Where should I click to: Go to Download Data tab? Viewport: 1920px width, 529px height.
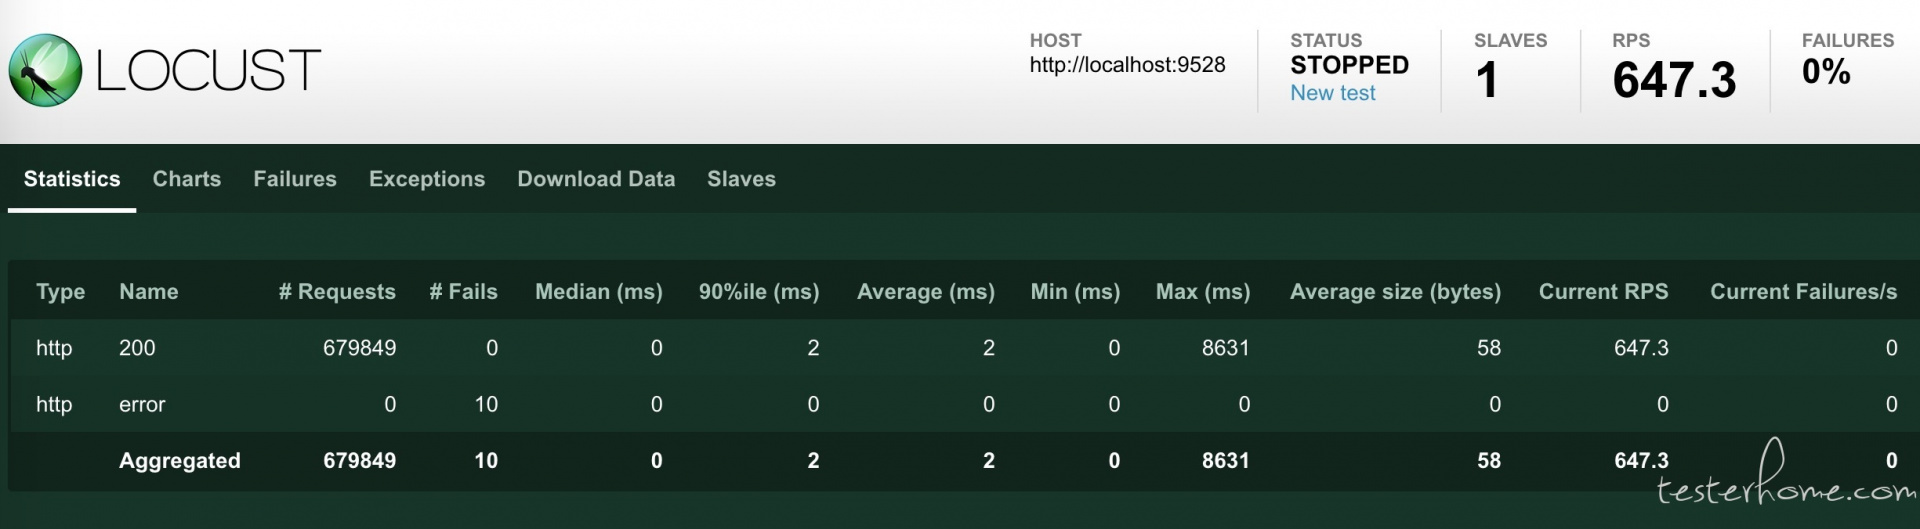[x=596, y=179]
